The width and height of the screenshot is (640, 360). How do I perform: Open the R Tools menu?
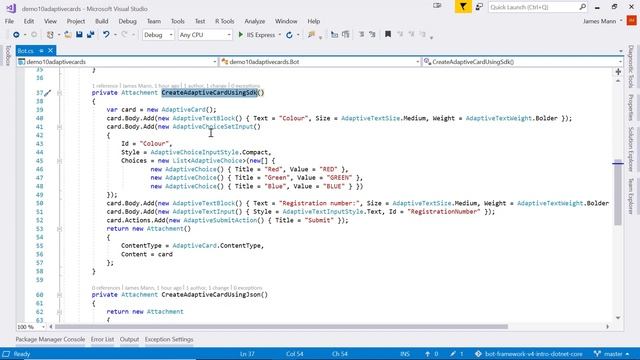(x=224, y=21)
